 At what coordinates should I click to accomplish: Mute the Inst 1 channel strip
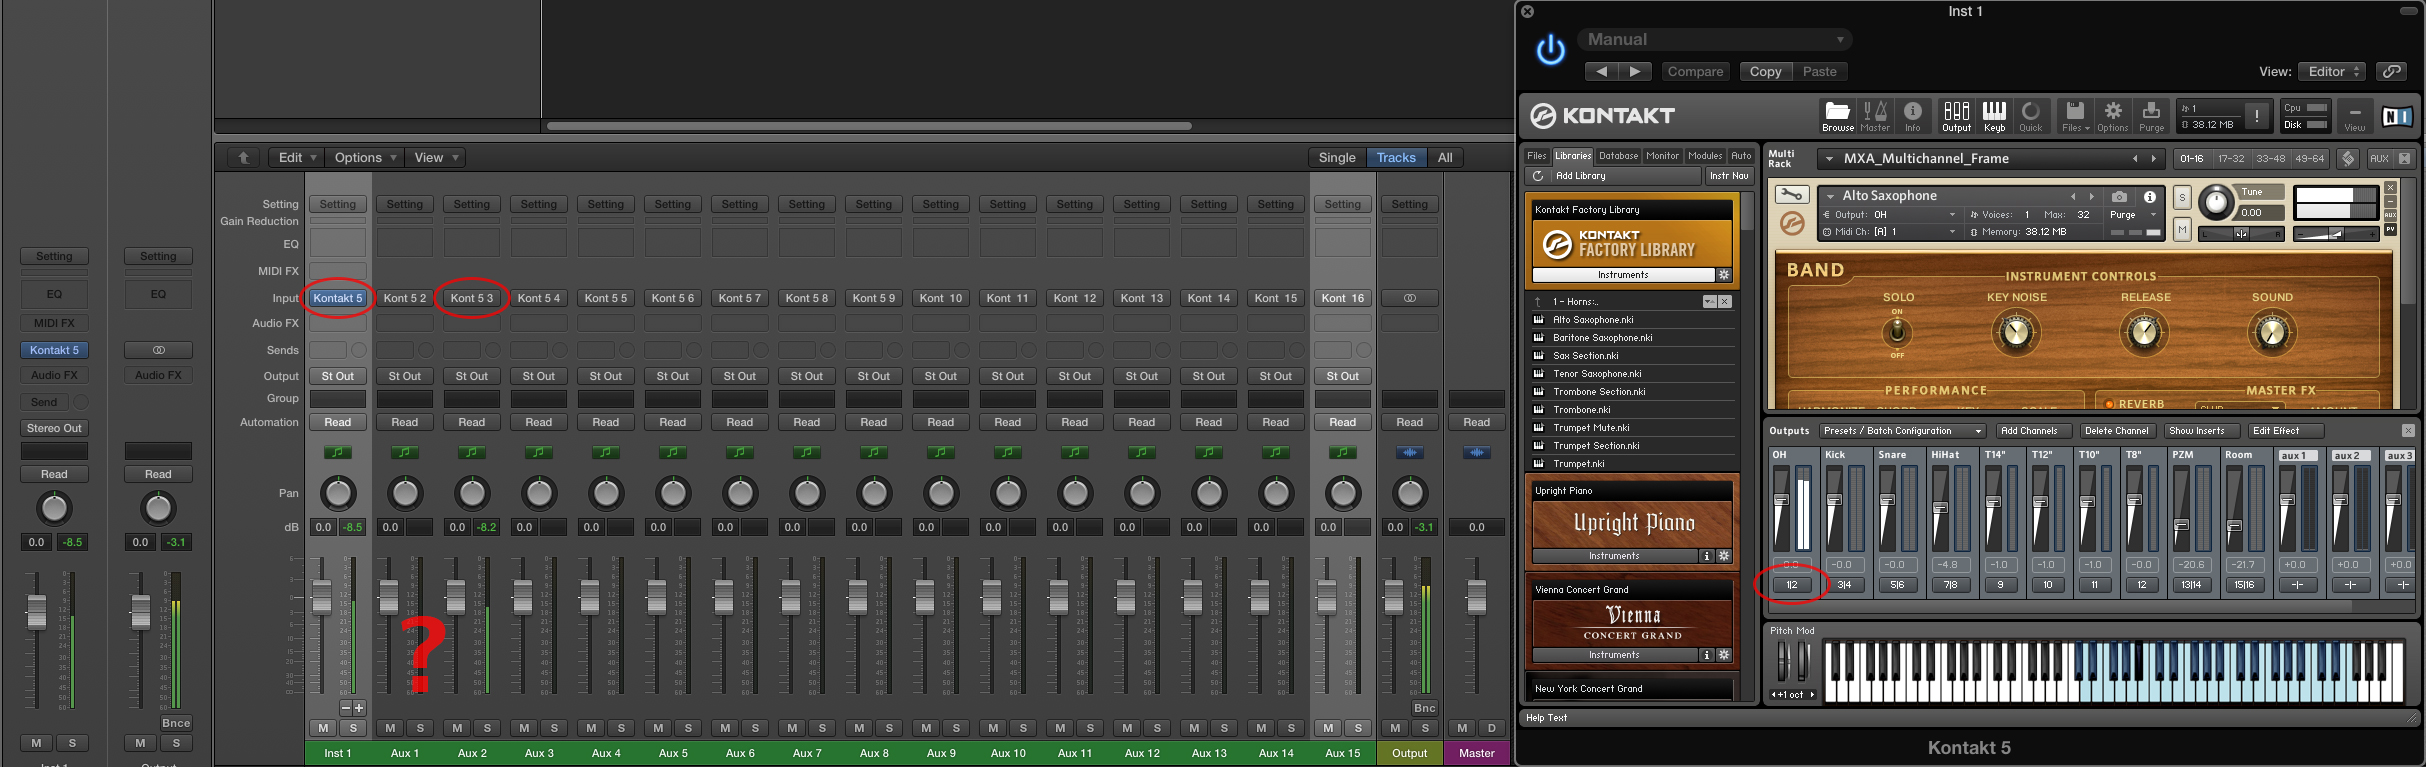[323, 728]
